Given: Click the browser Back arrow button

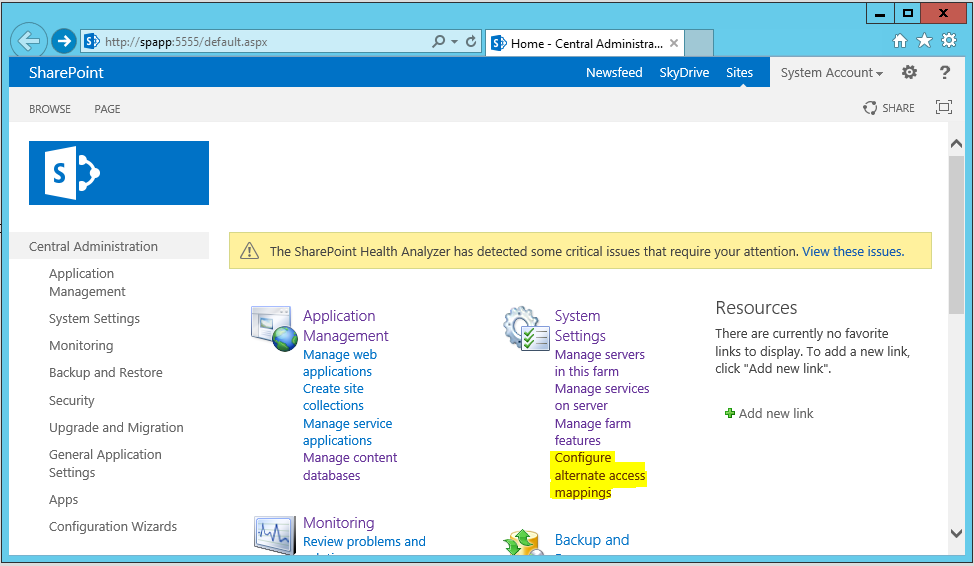Looking at the screenshot, I should click(x=29, y=42).
